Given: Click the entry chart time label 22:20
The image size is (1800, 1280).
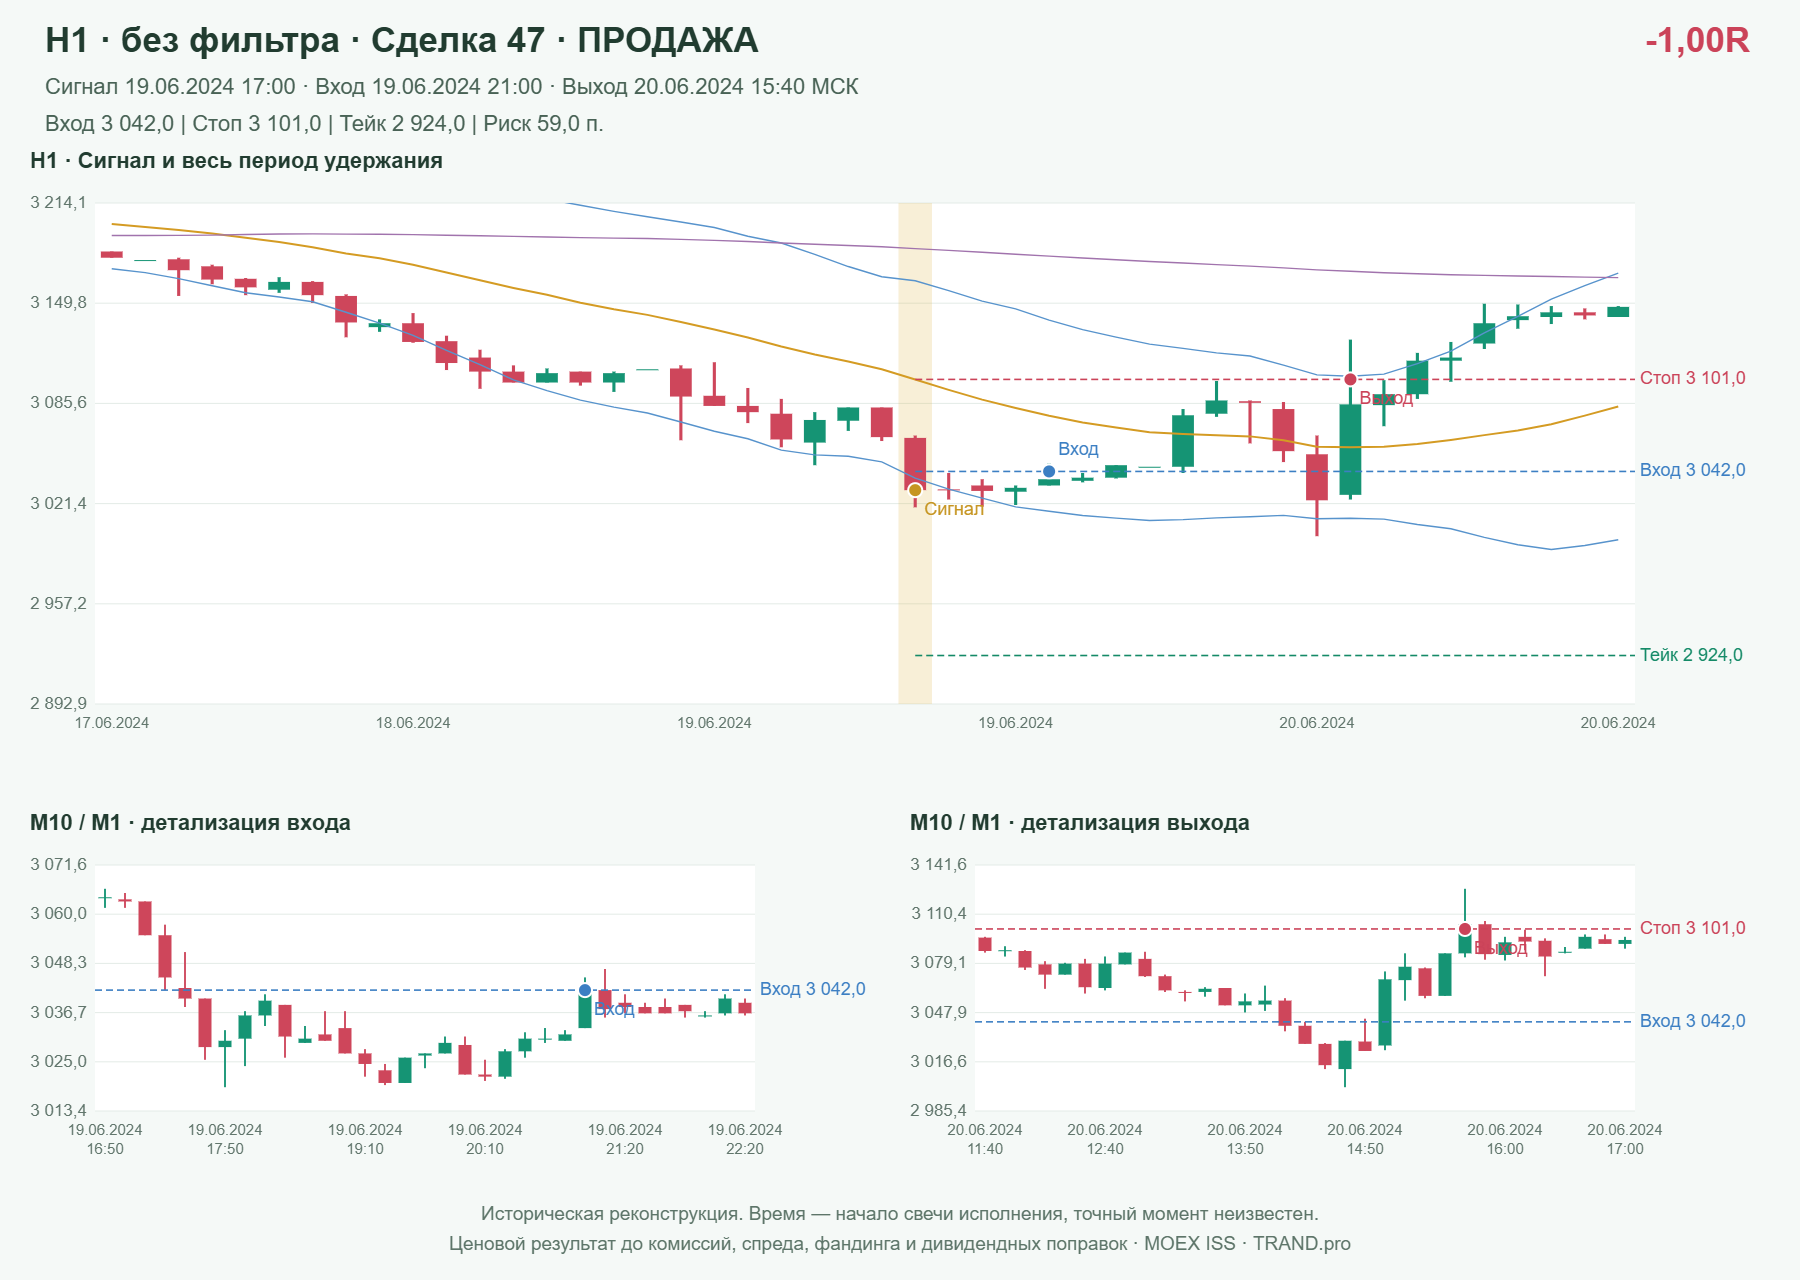Looking at the screenshot, I should [x=745, y=1149].
